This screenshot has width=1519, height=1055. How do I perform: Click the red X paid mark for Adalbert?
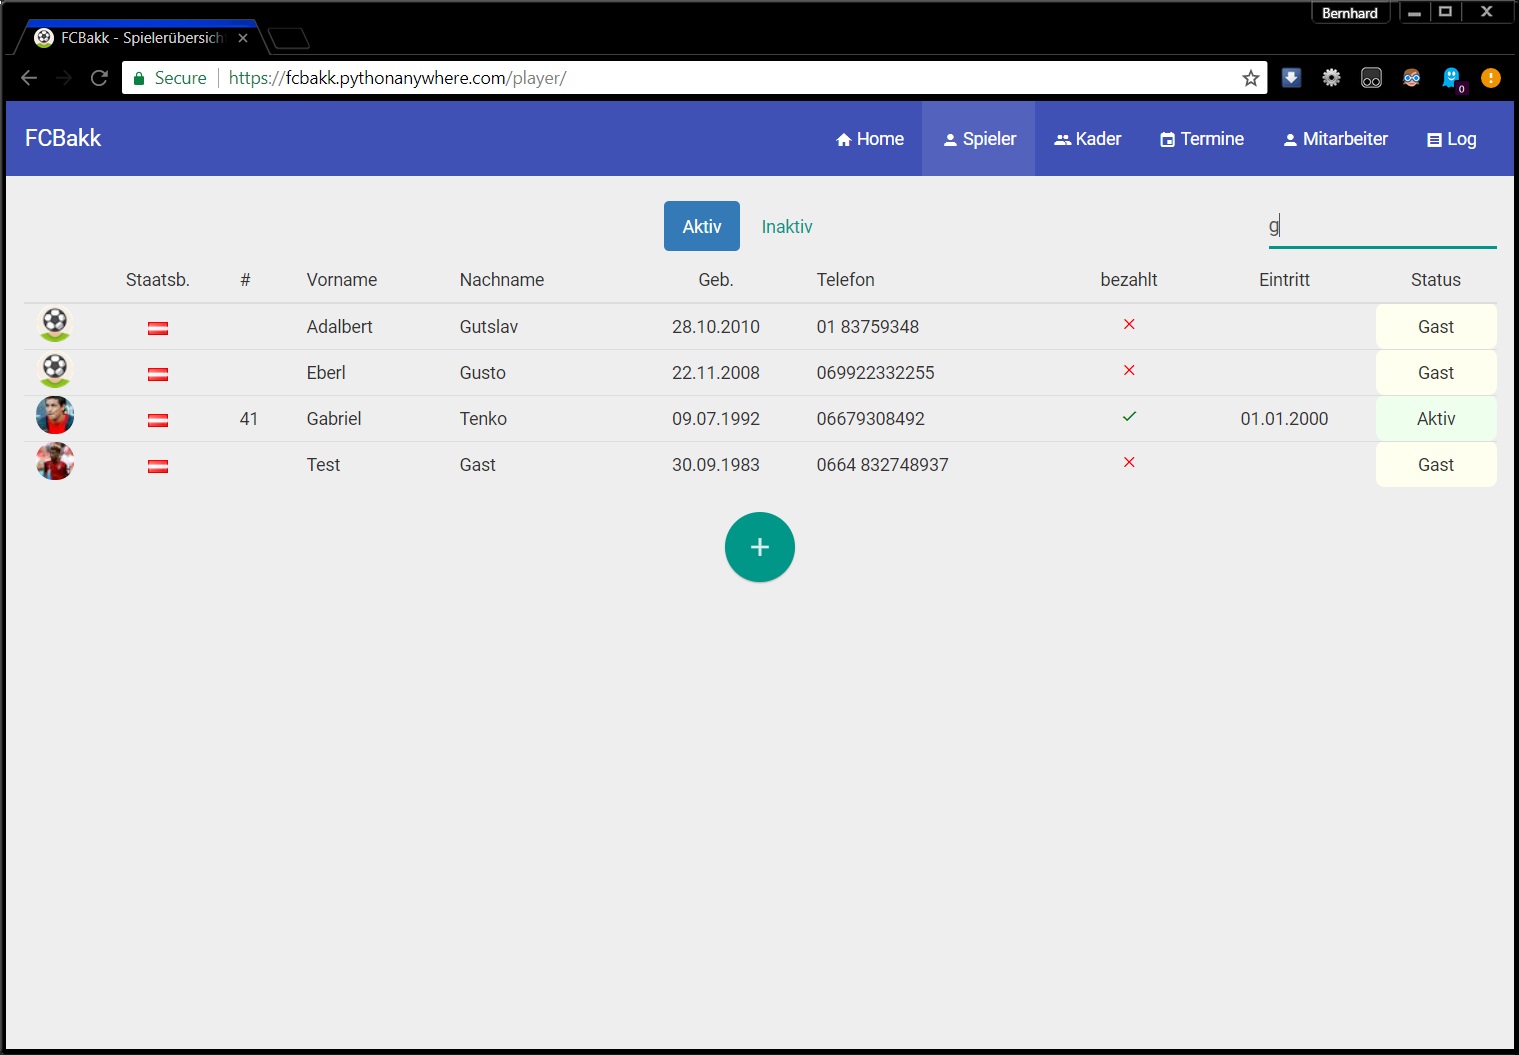[x=1129, y=324]
